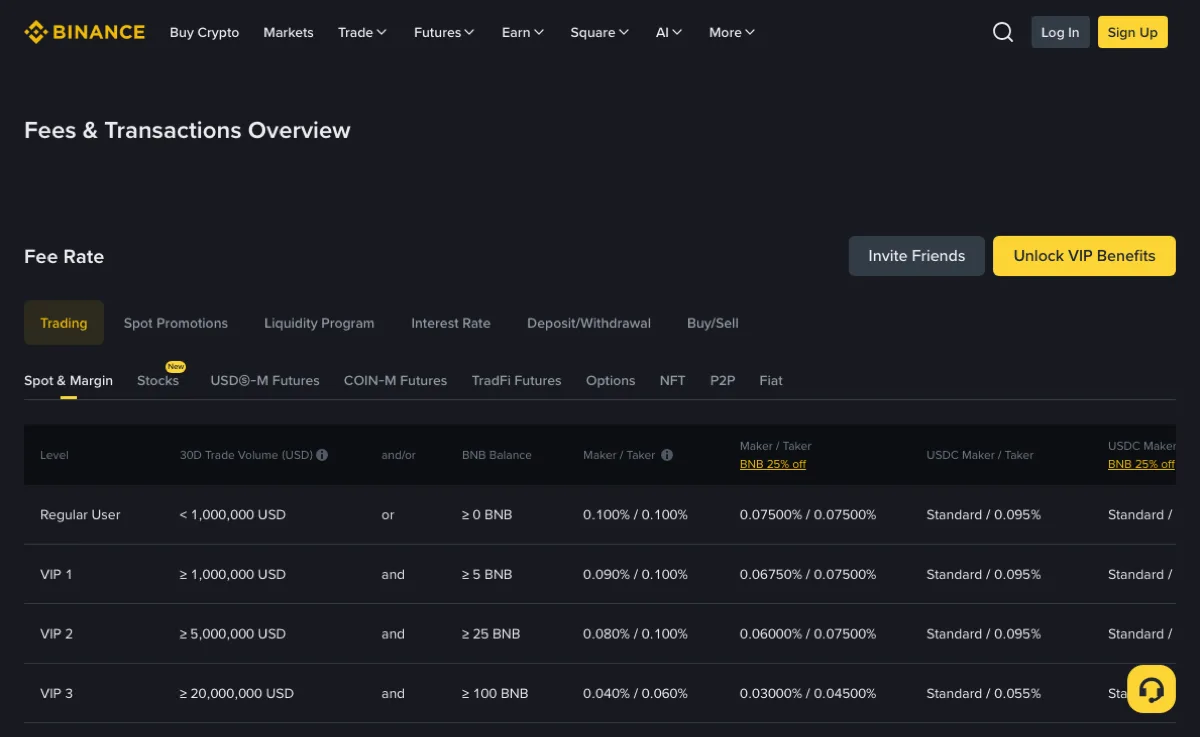Click the '≥ 20,000,000 USD' volume cell
Viewport: 1200px width, 737px height.
[237, 693]
